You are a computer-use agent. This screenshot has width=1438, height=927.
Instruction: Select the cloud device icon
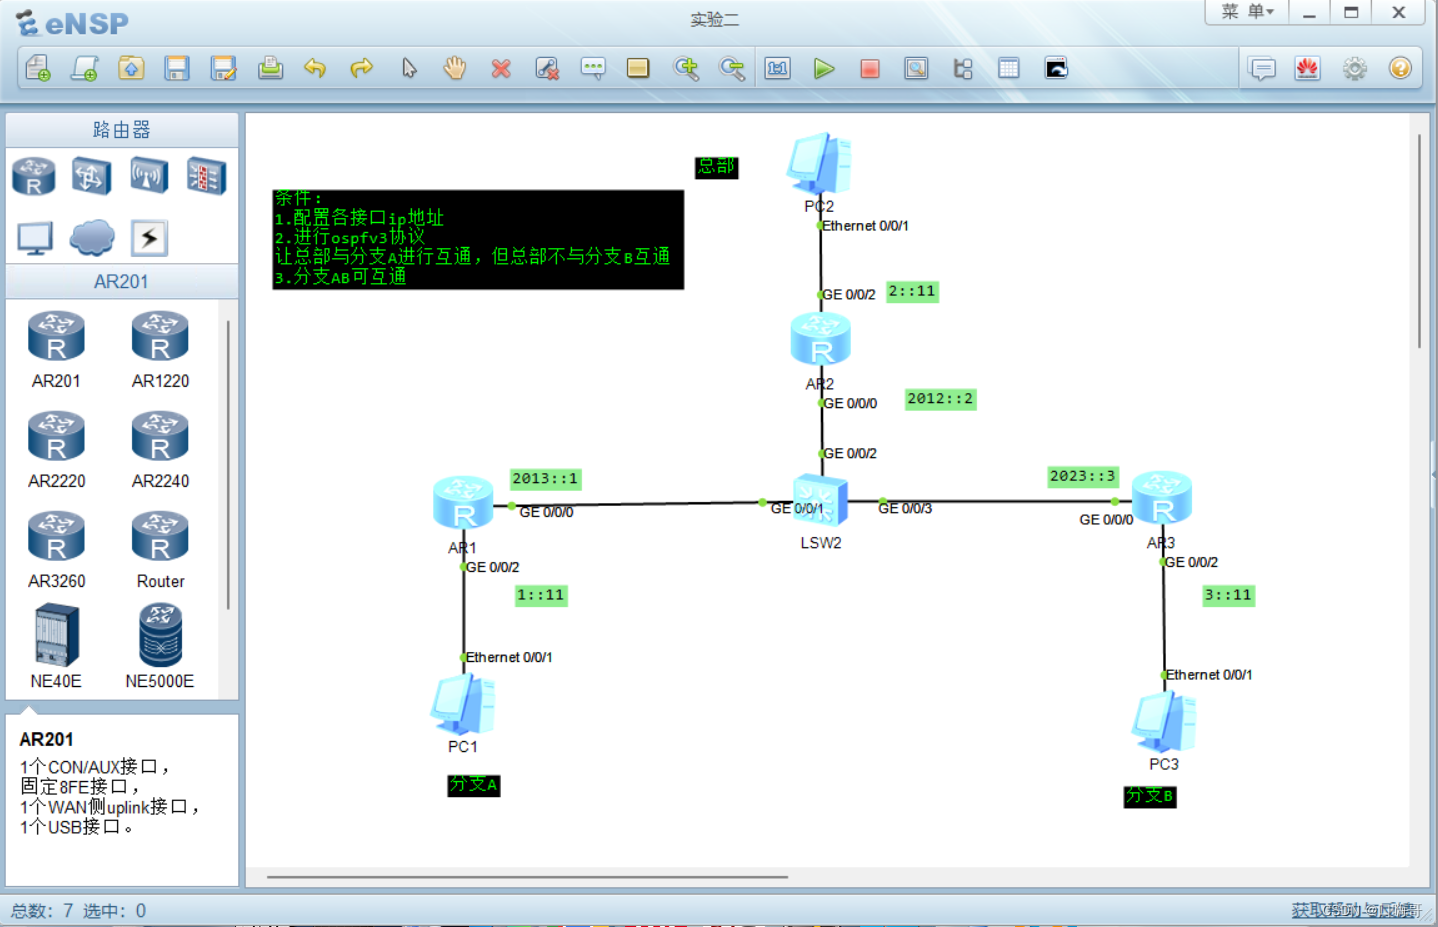(92, 237)
